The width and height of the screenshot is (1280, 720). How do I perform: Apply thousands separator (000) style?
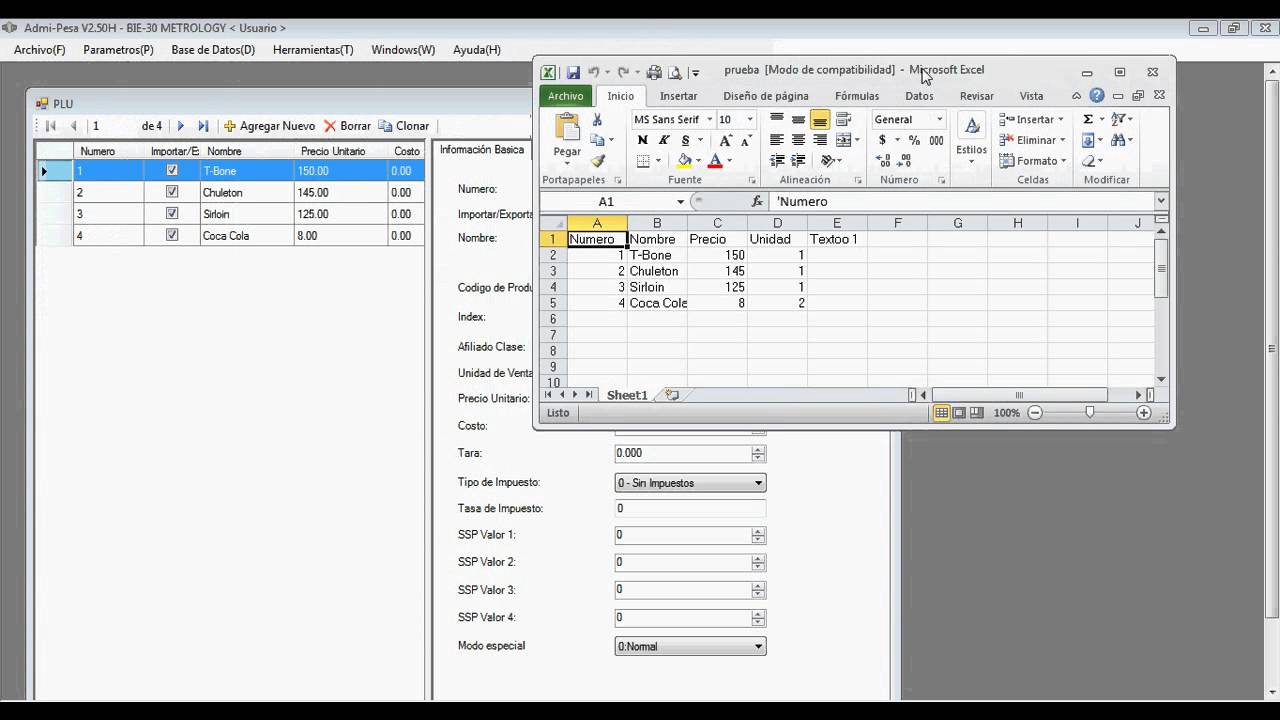click(936, 140)
